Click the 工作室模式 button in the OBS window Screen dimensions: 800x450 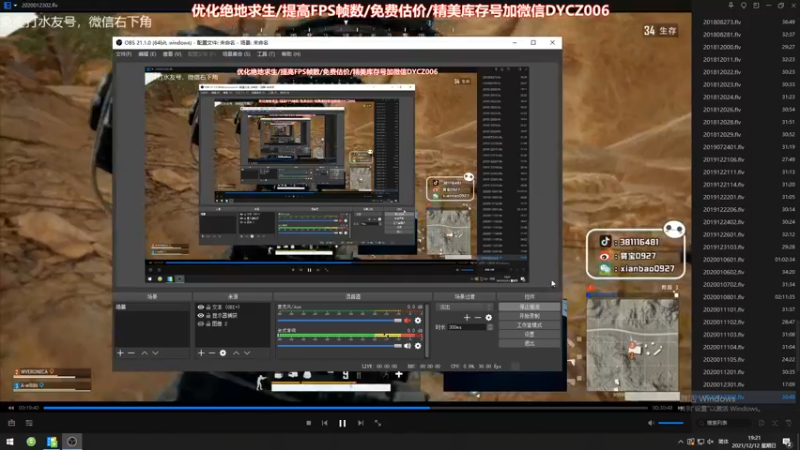coord(529,325)
